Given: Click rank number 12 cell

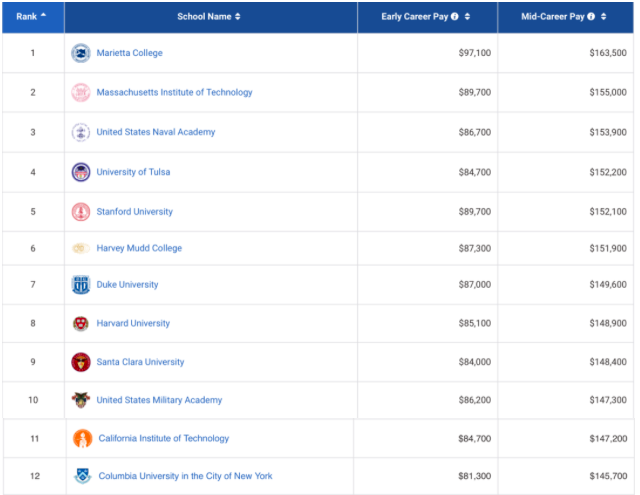Looking at the screenshot, I should point(35,476).
